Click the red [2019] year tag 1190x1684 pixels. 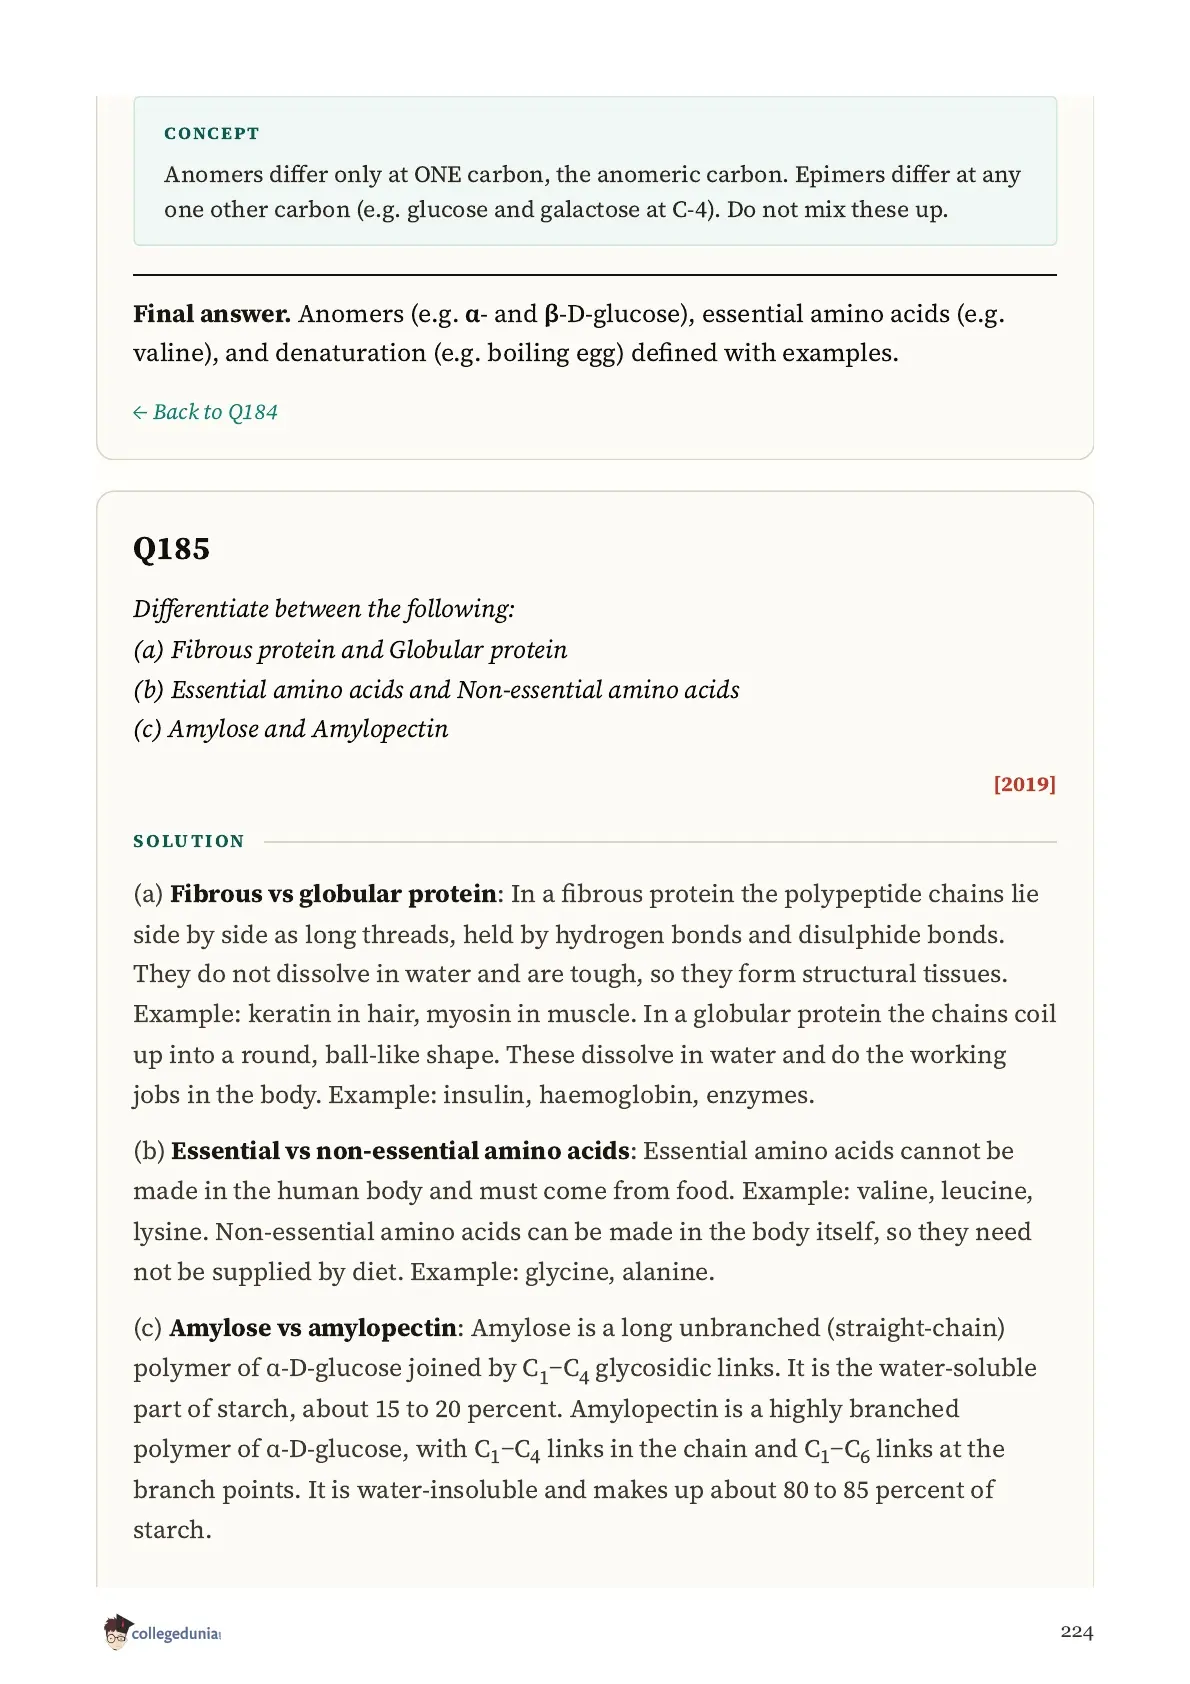(x=1025, y=784)
